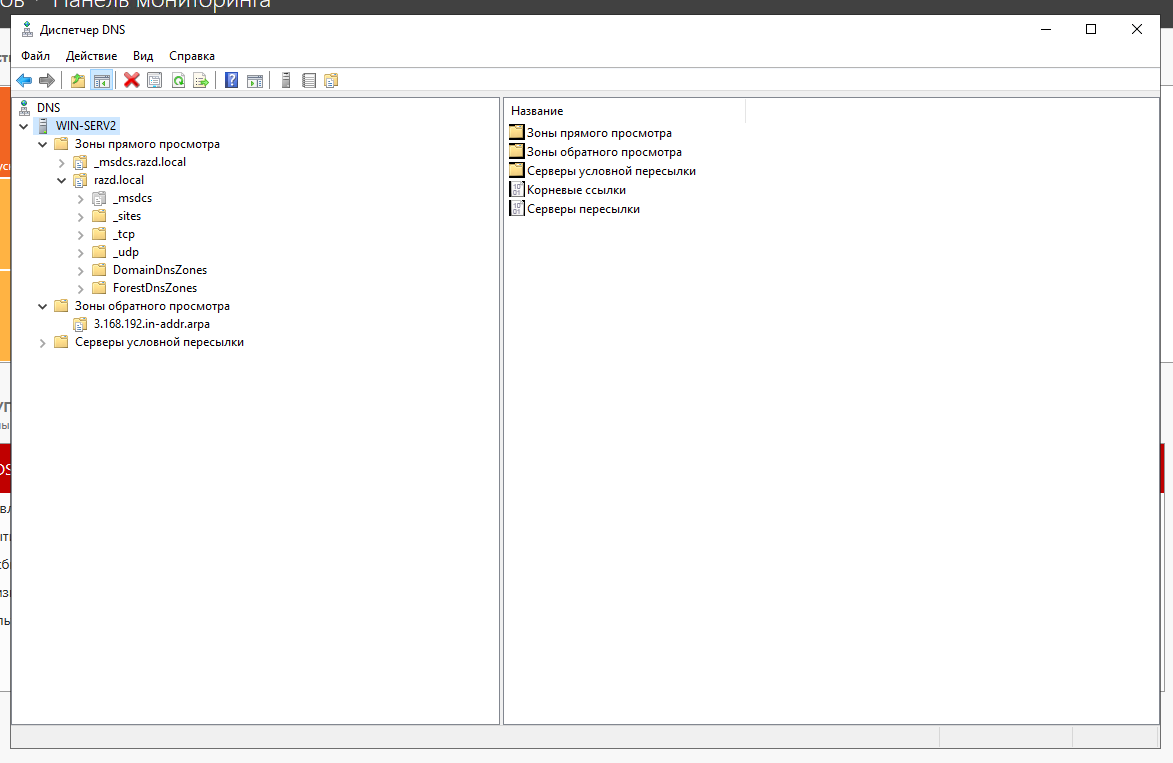Click the Up one level folder icon
The height and width of the screenshot is (763, 1173).
click(x=78, y=80)
